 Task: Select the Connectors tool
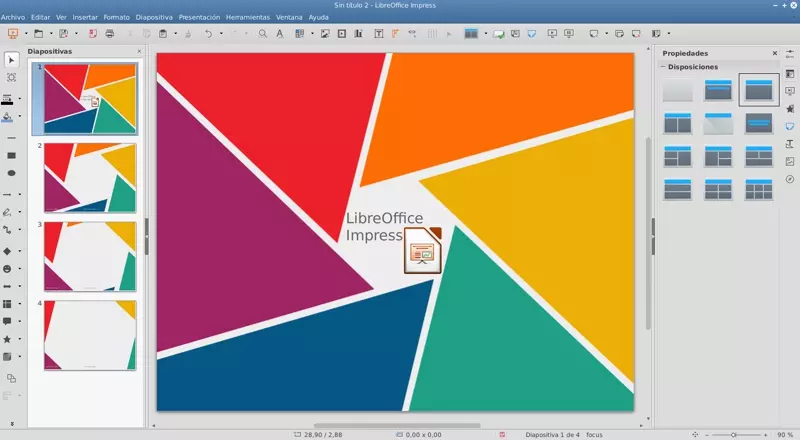[7, 230]
